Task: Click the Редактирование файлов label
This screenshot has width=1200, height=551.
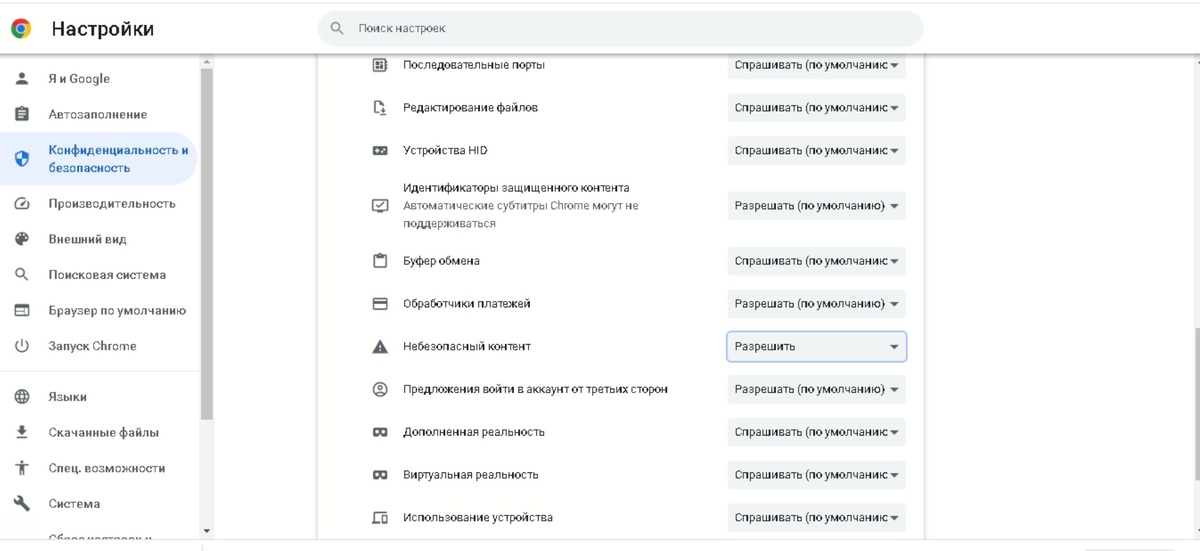Action: coord(470,108)
